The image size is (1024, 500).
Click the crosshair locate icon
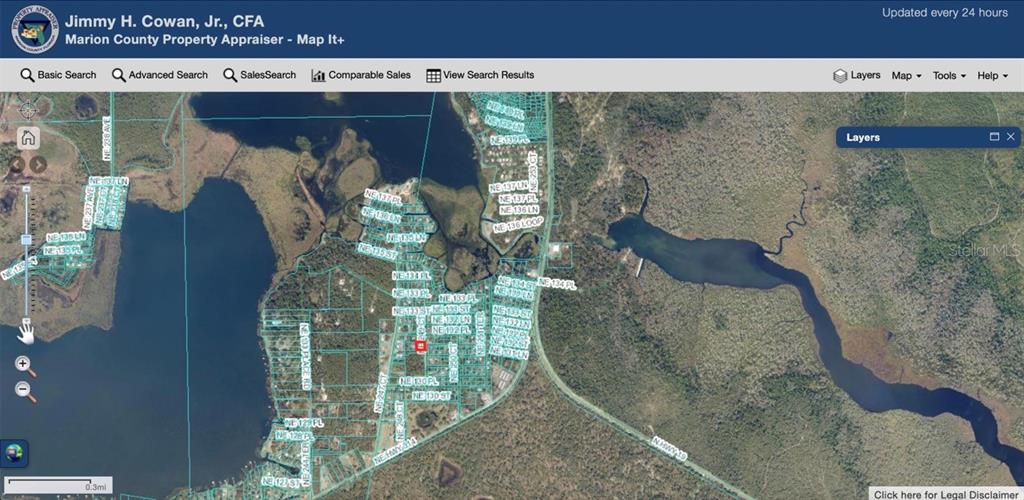(x=28, y=109)
